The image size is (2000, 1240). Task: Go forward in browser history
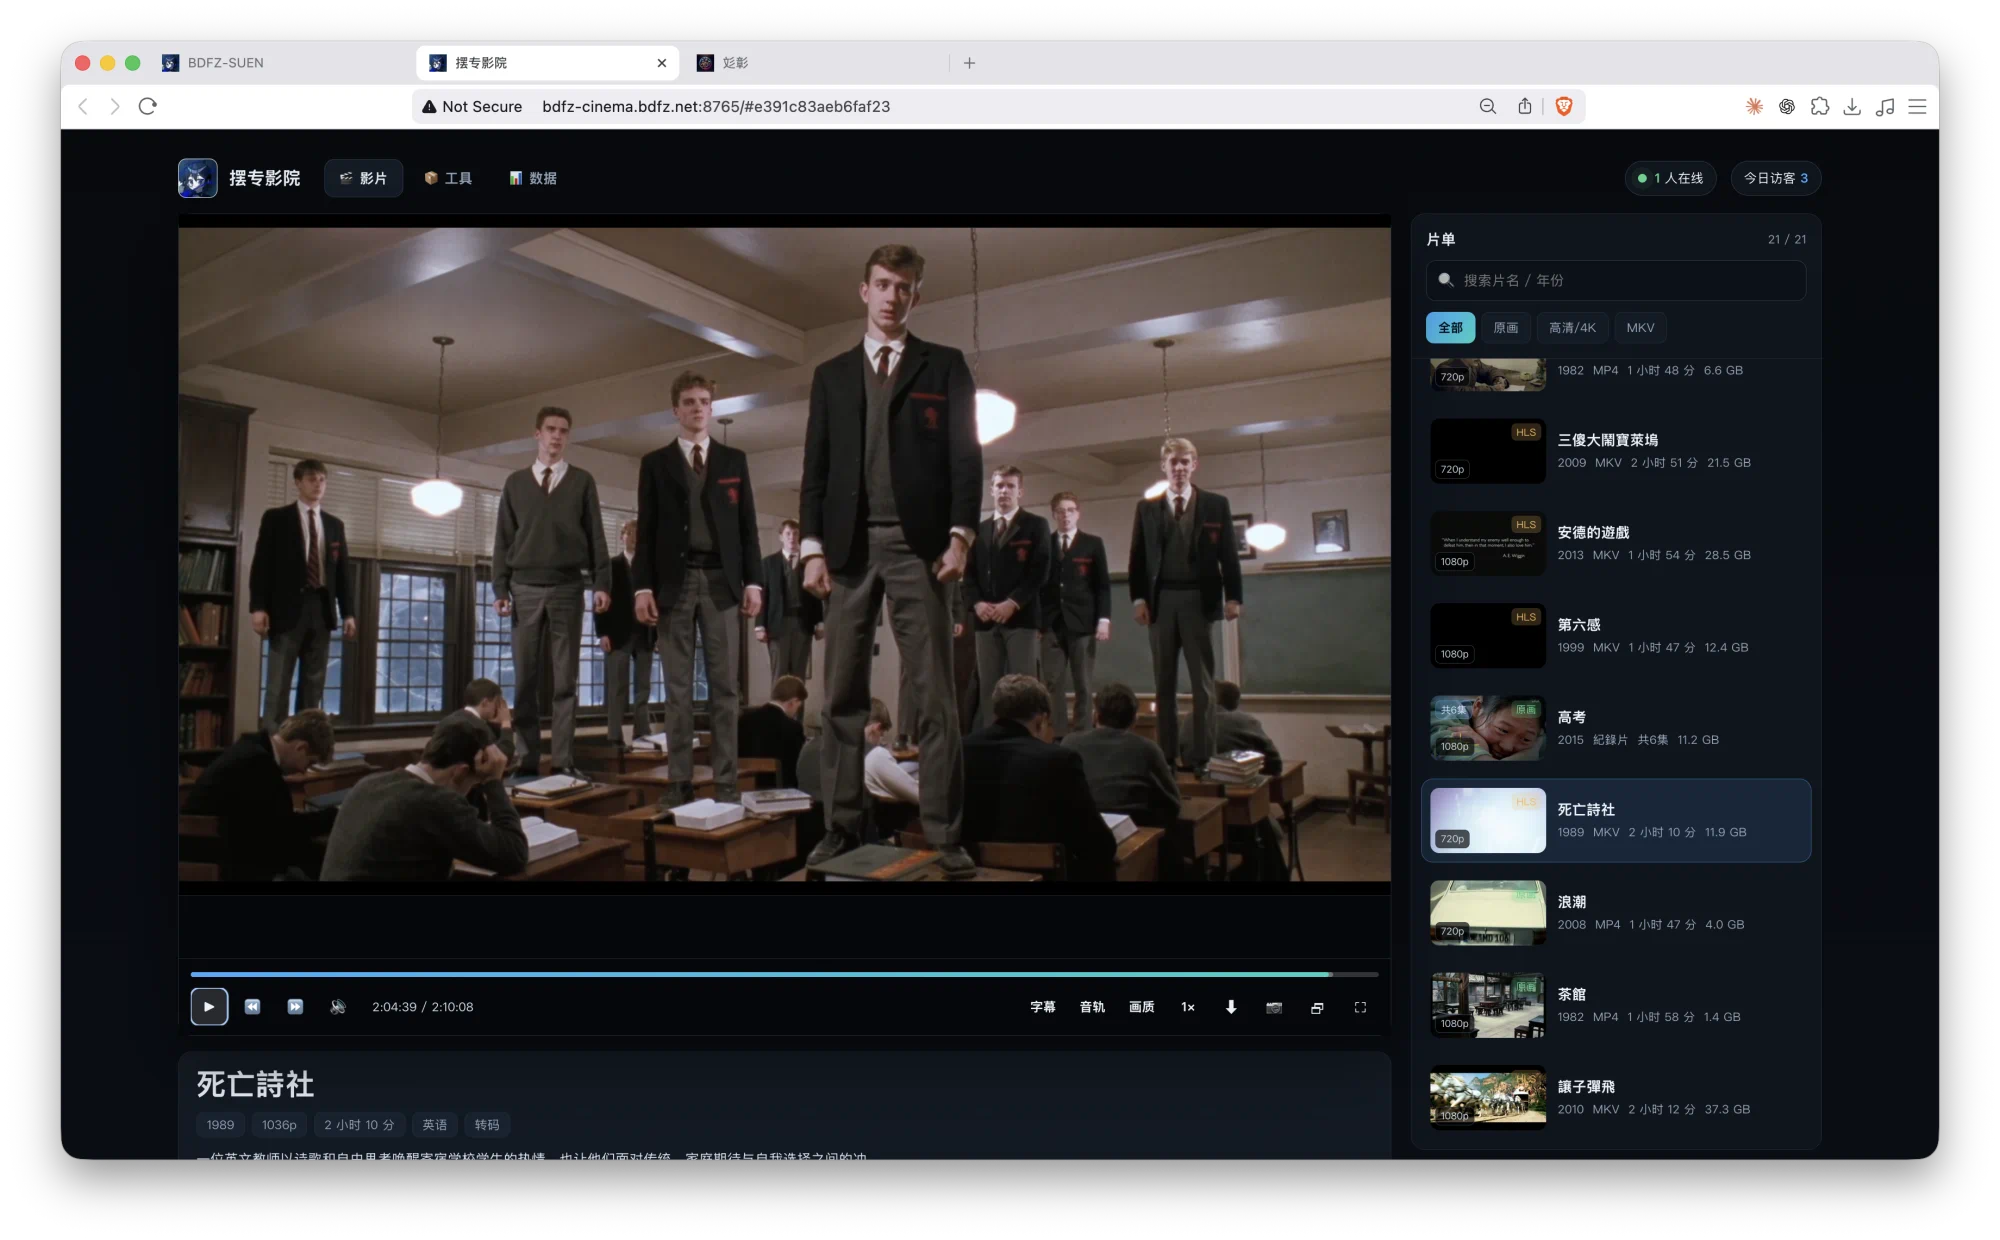pyautogui.click(x=115, y=106)
